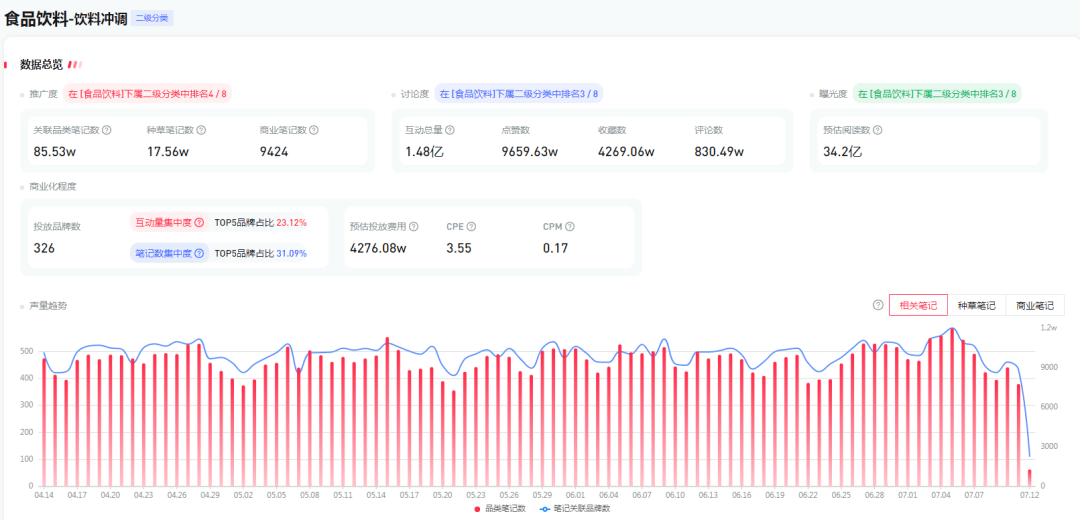
Task: Switch to the 种草笔记 tab
Action: coord(976,305)
